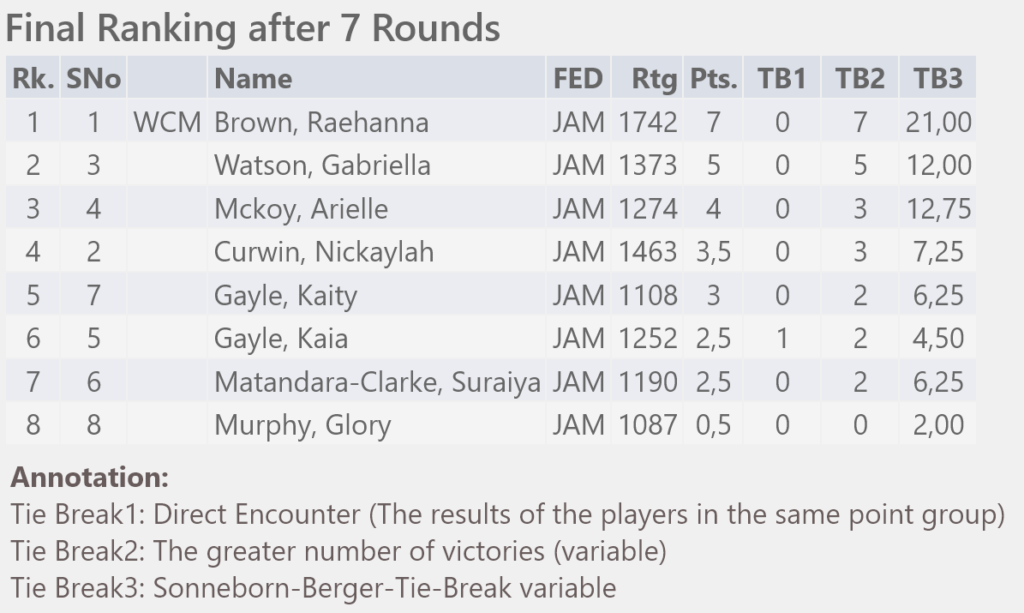Click the Pts. column header

[713, 79]
